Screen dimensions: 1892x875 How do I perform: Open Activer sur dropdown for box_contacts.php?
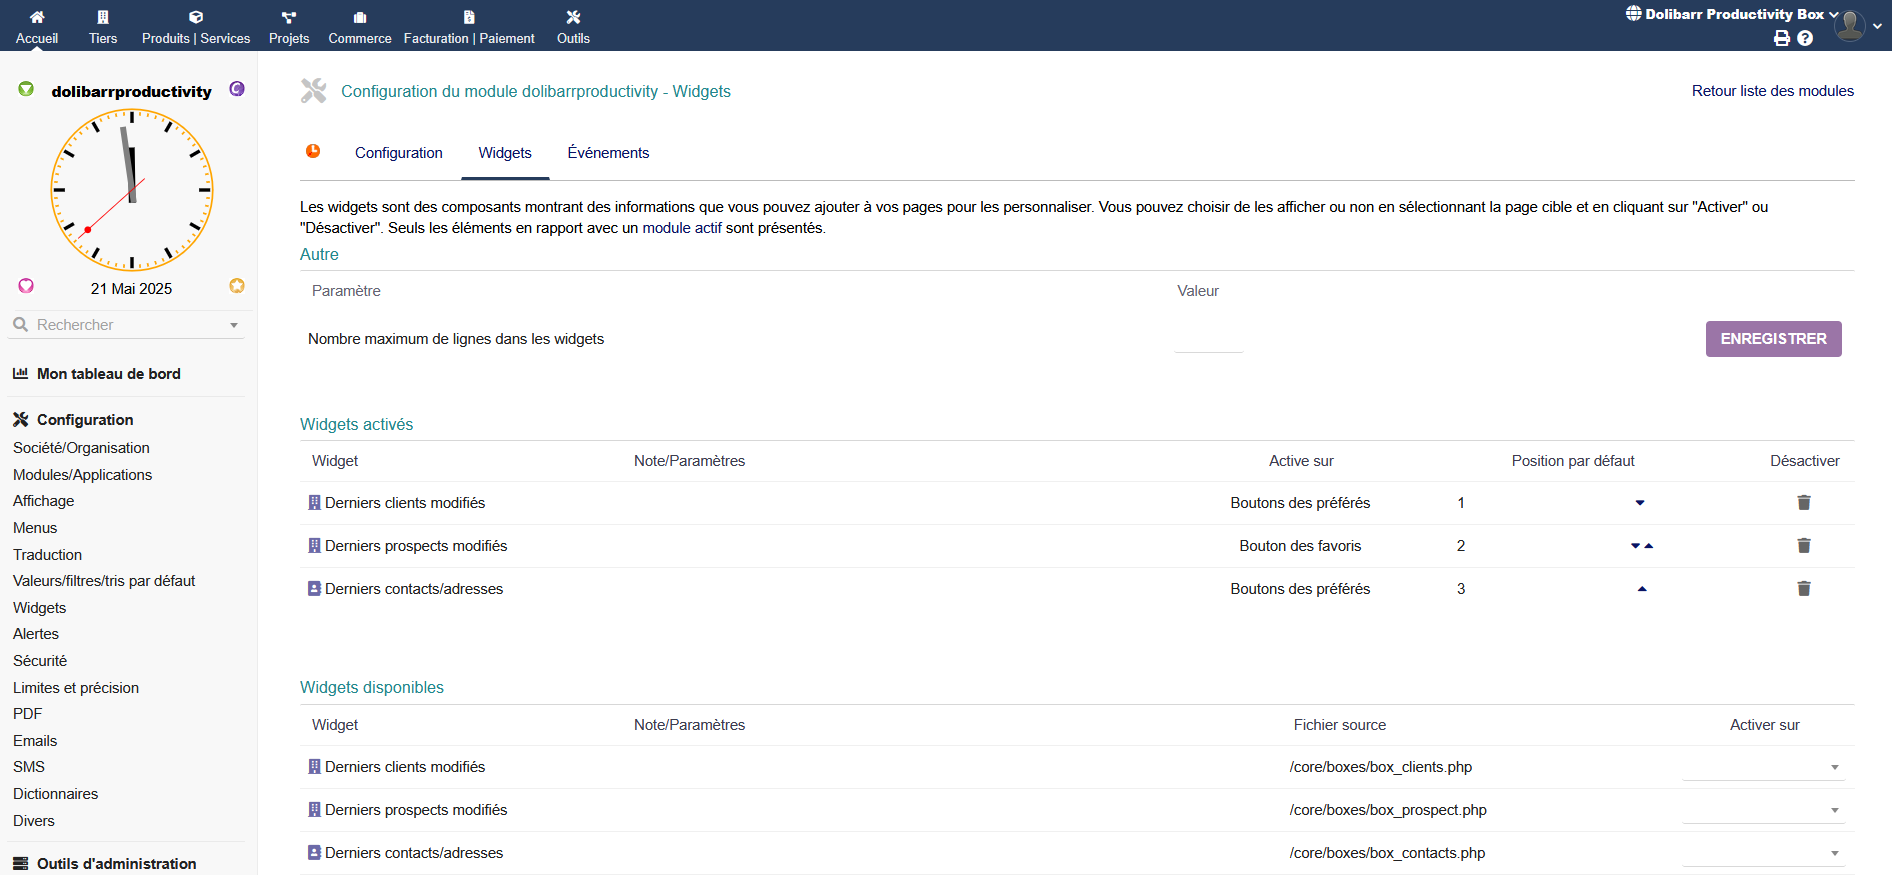1763,853
